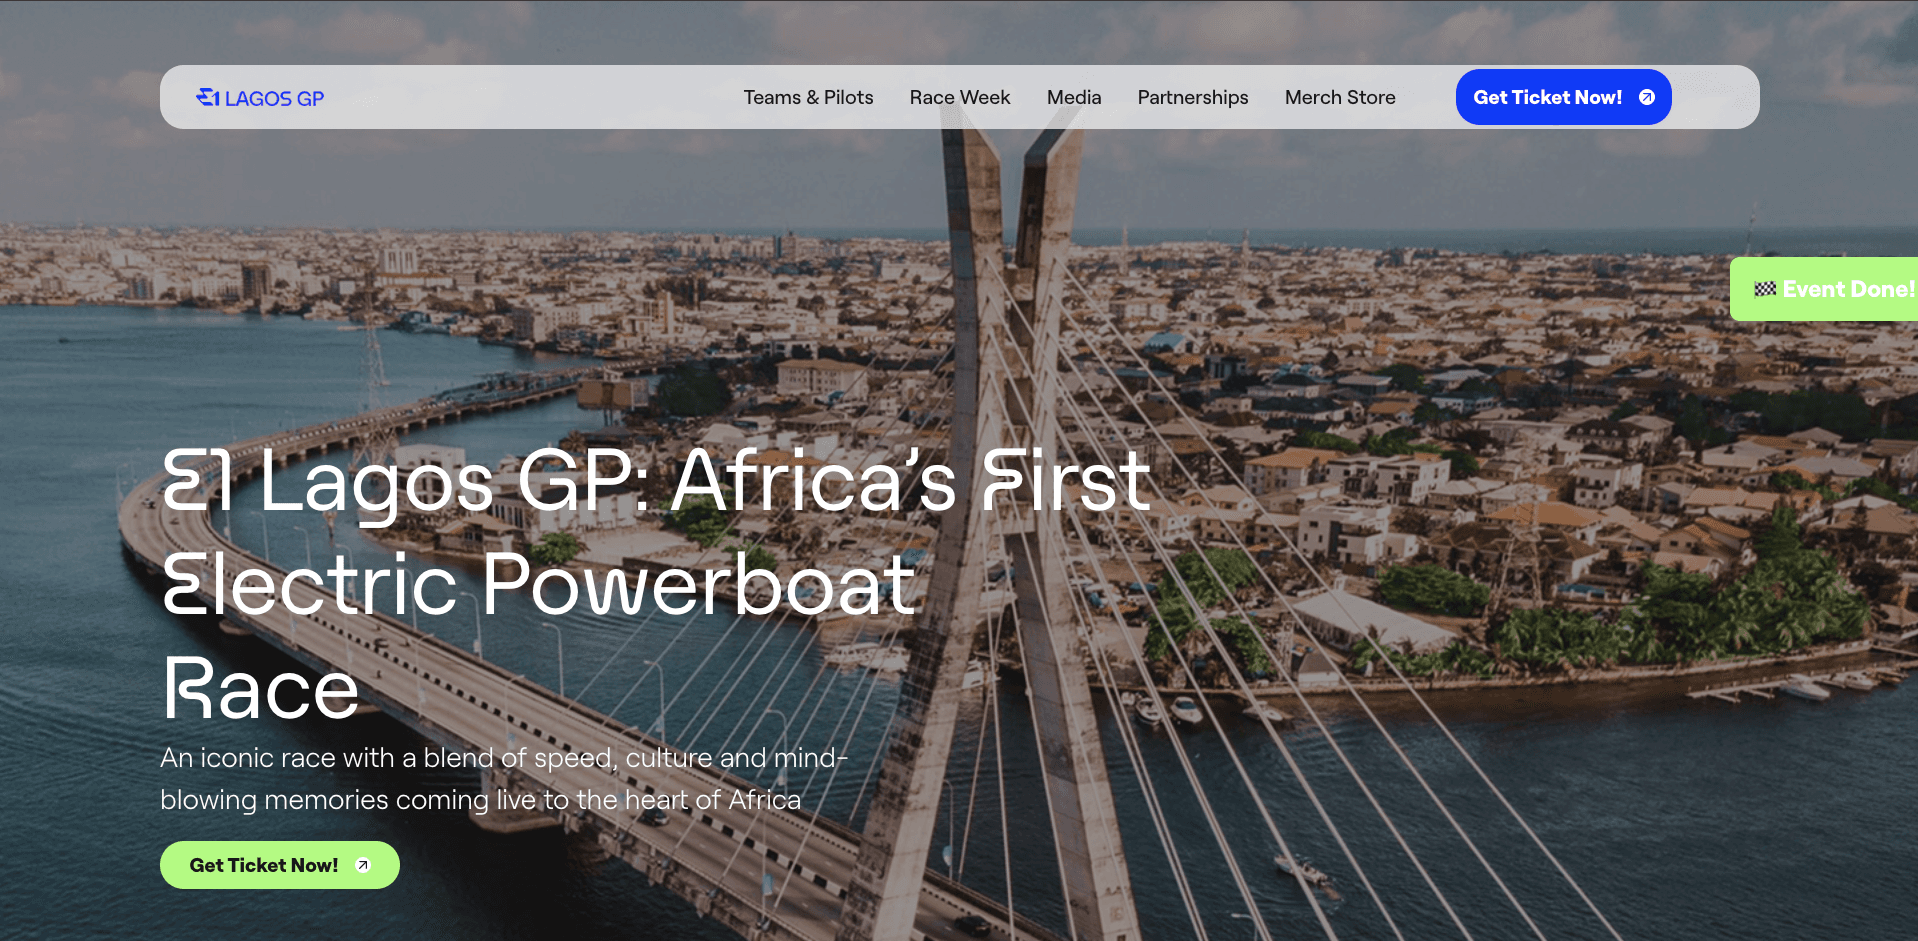Click the 'Electric Powerboat' headline line

(x=539, y=585)
